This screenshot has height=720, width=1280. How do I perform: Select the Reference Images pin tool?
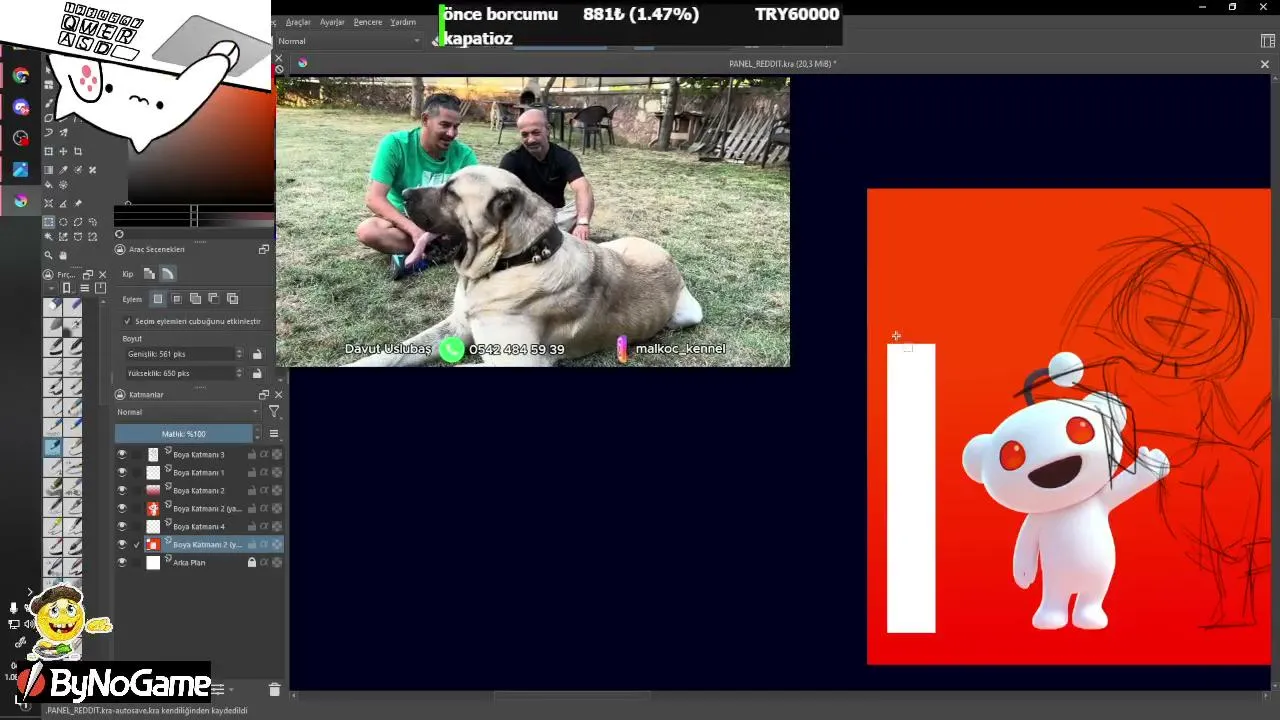(78, 203)
